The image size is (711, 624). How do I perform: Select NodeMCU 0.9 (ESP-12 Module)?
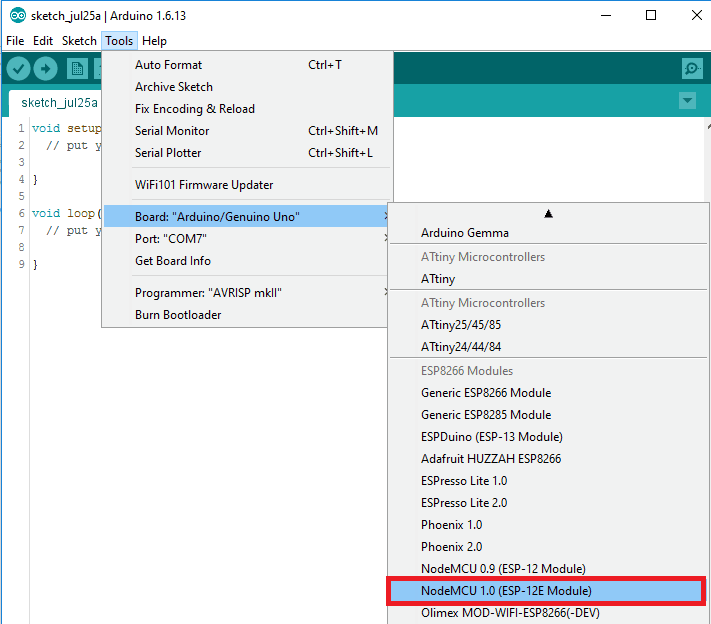coord(548,569)
